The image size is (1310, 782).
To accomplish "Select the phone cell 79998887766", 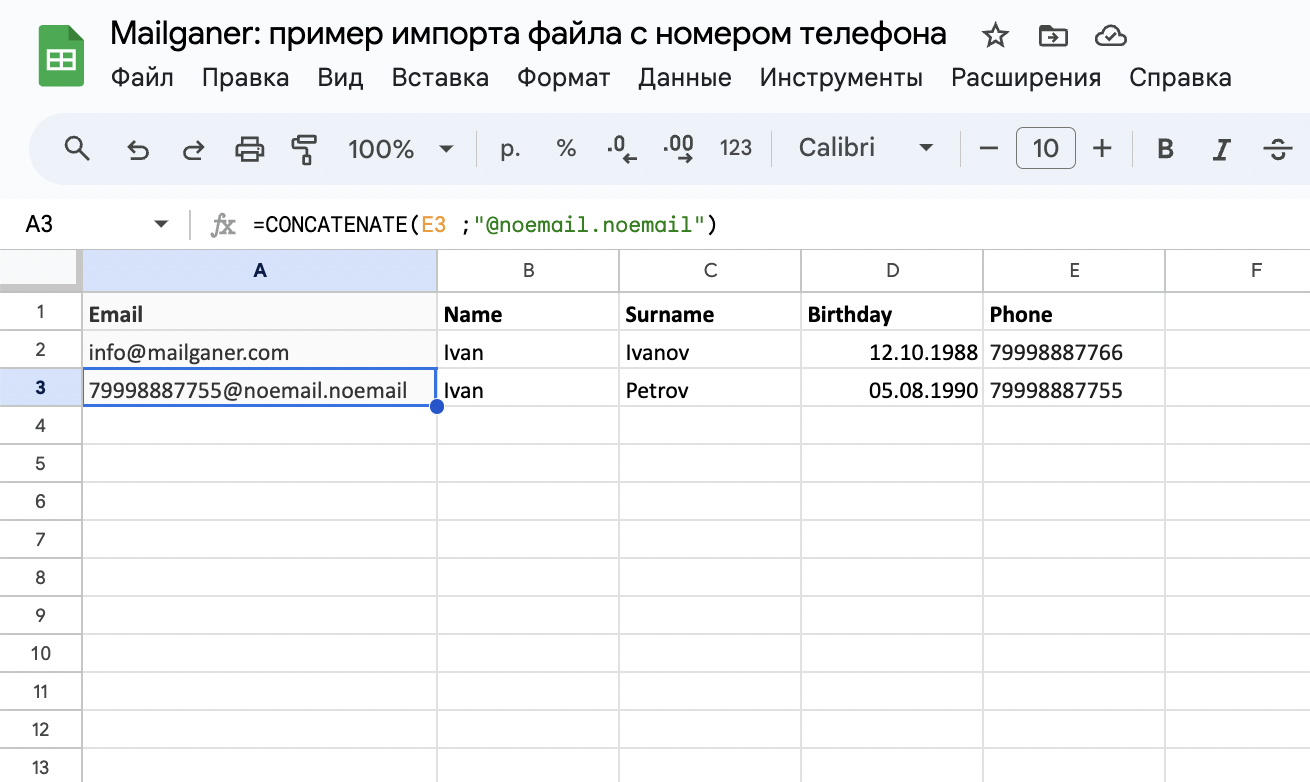I will point(1074,351).
